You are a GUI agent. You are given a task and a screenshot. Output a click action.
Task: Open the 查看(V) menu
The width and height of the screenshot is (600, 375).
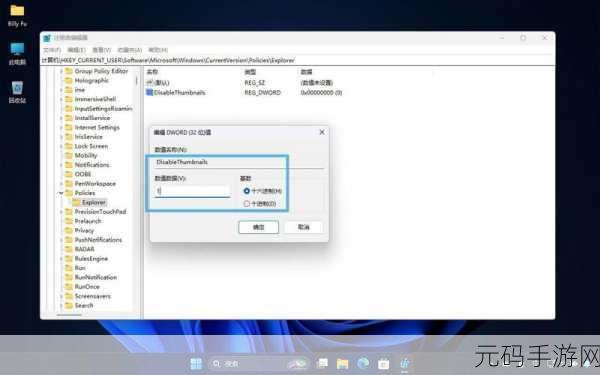[101, 50]
